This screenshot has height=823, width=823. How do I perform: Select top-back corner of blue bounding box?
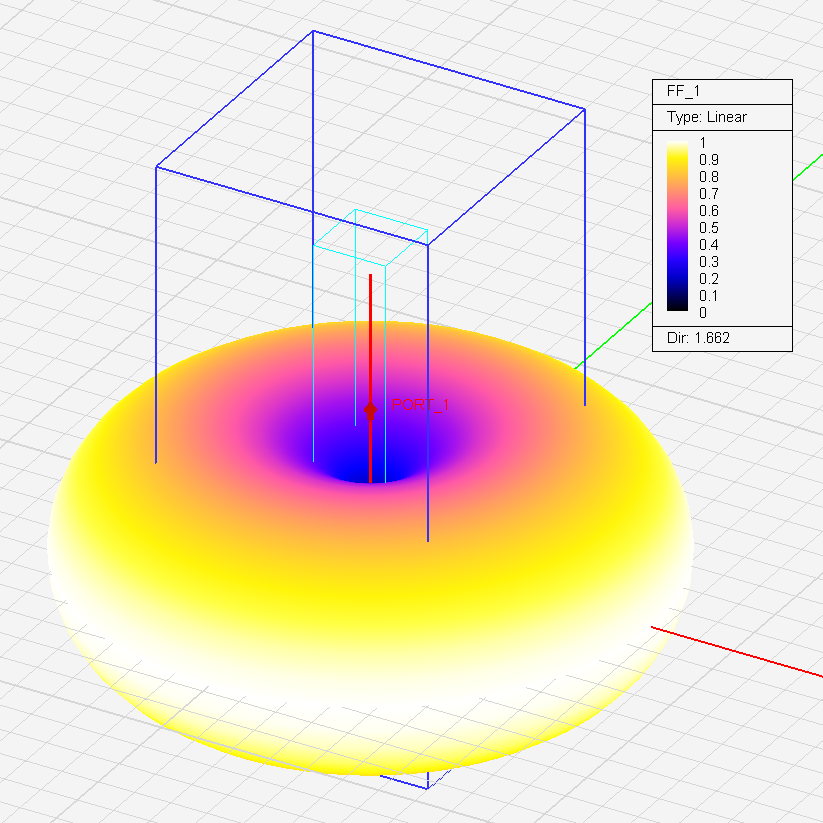[x=313, y=31]
